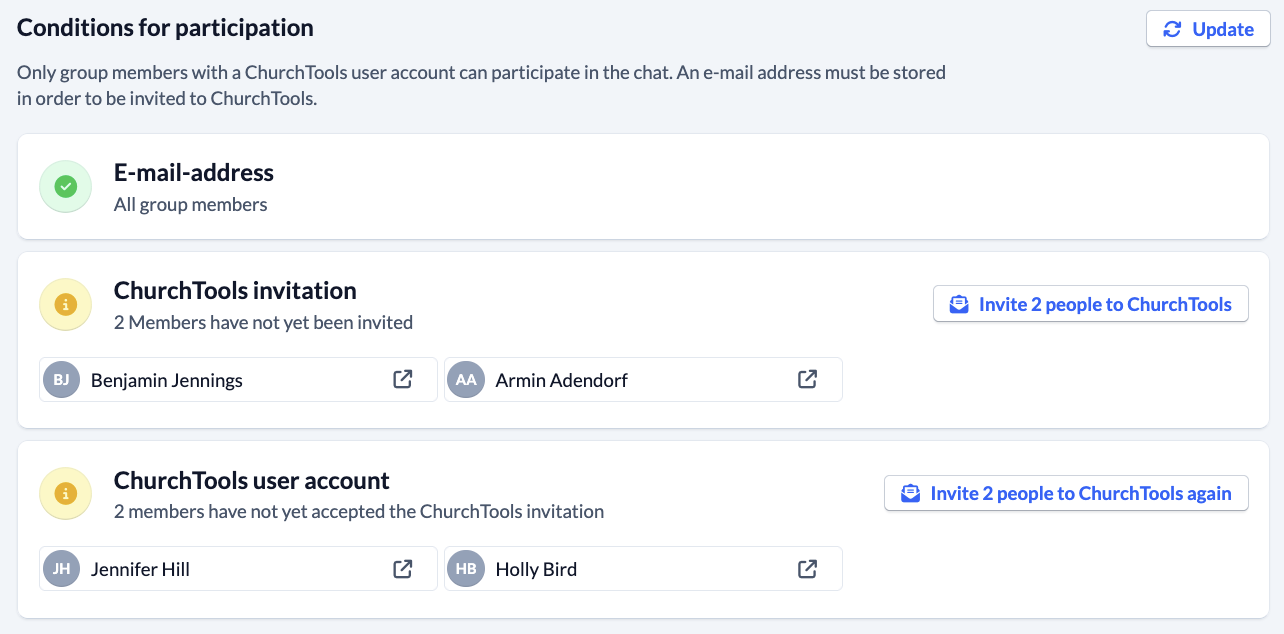Viewport: 1284px width, 634px height.
Task: Click the Update button
Action: point(1208,29)
